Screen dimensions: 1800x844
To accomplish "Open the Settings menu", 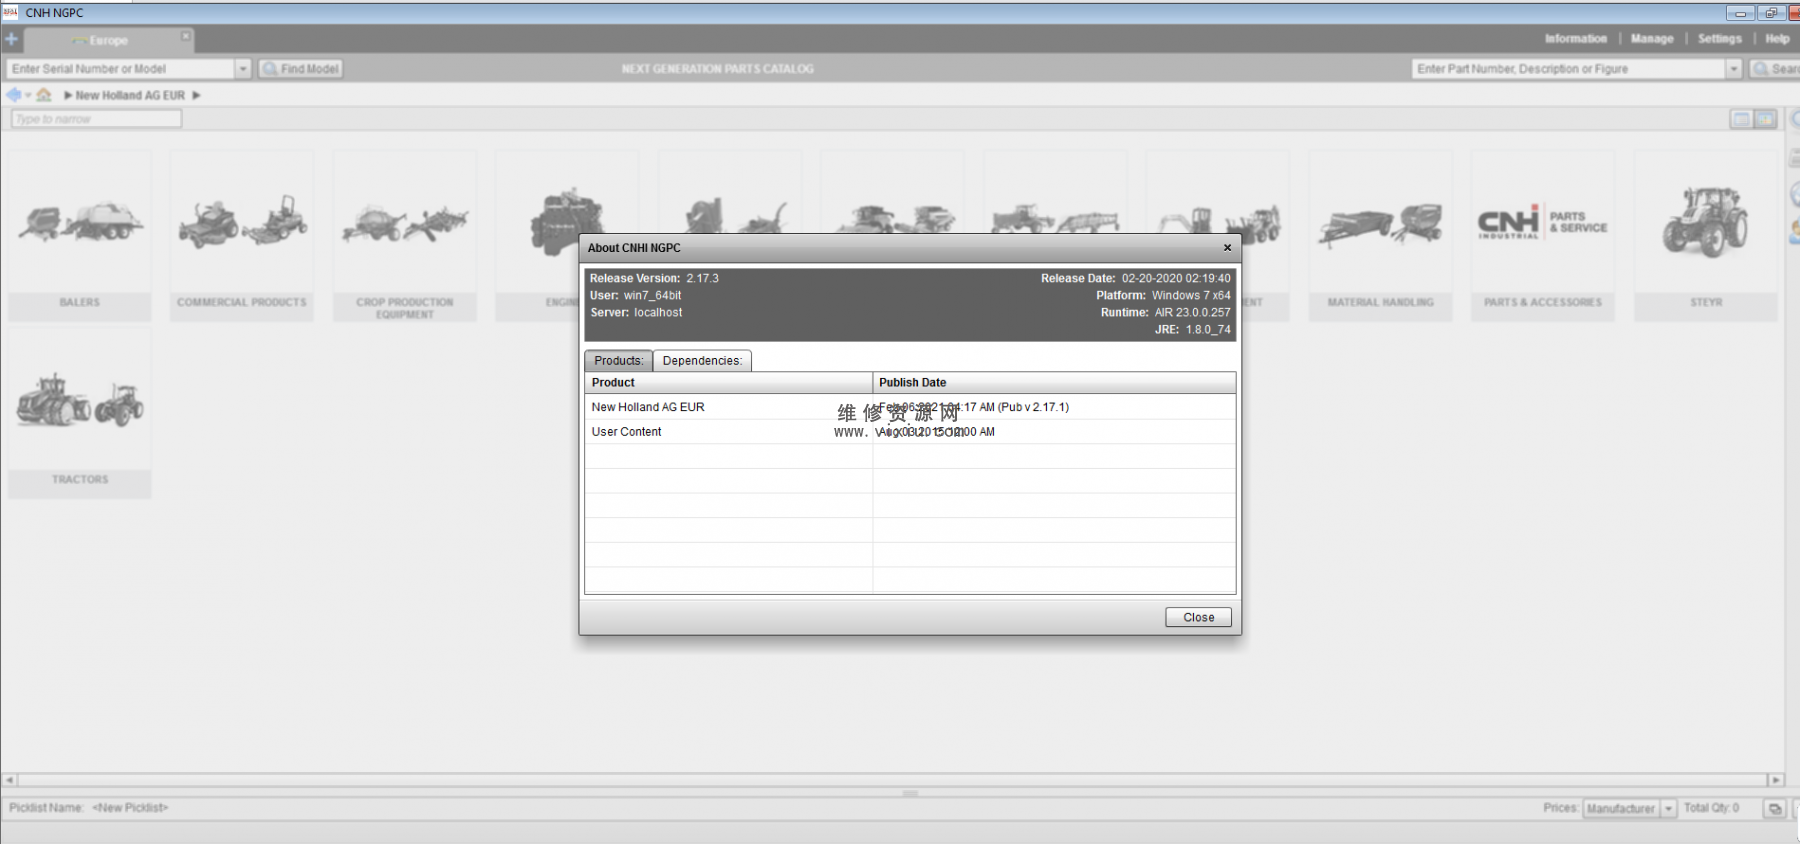I will click(1719, 39).
